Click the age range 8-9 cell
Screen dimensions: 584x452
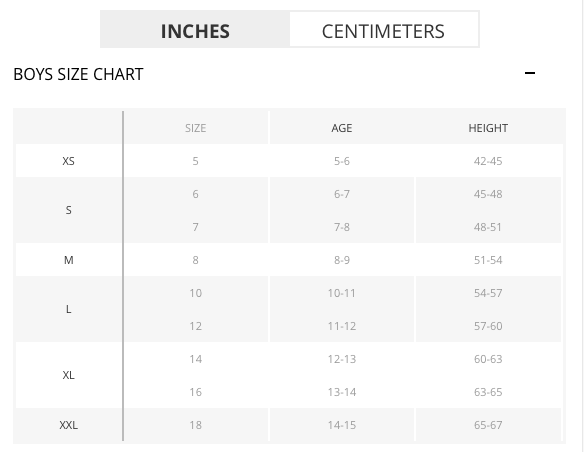(x=342, y=260)
